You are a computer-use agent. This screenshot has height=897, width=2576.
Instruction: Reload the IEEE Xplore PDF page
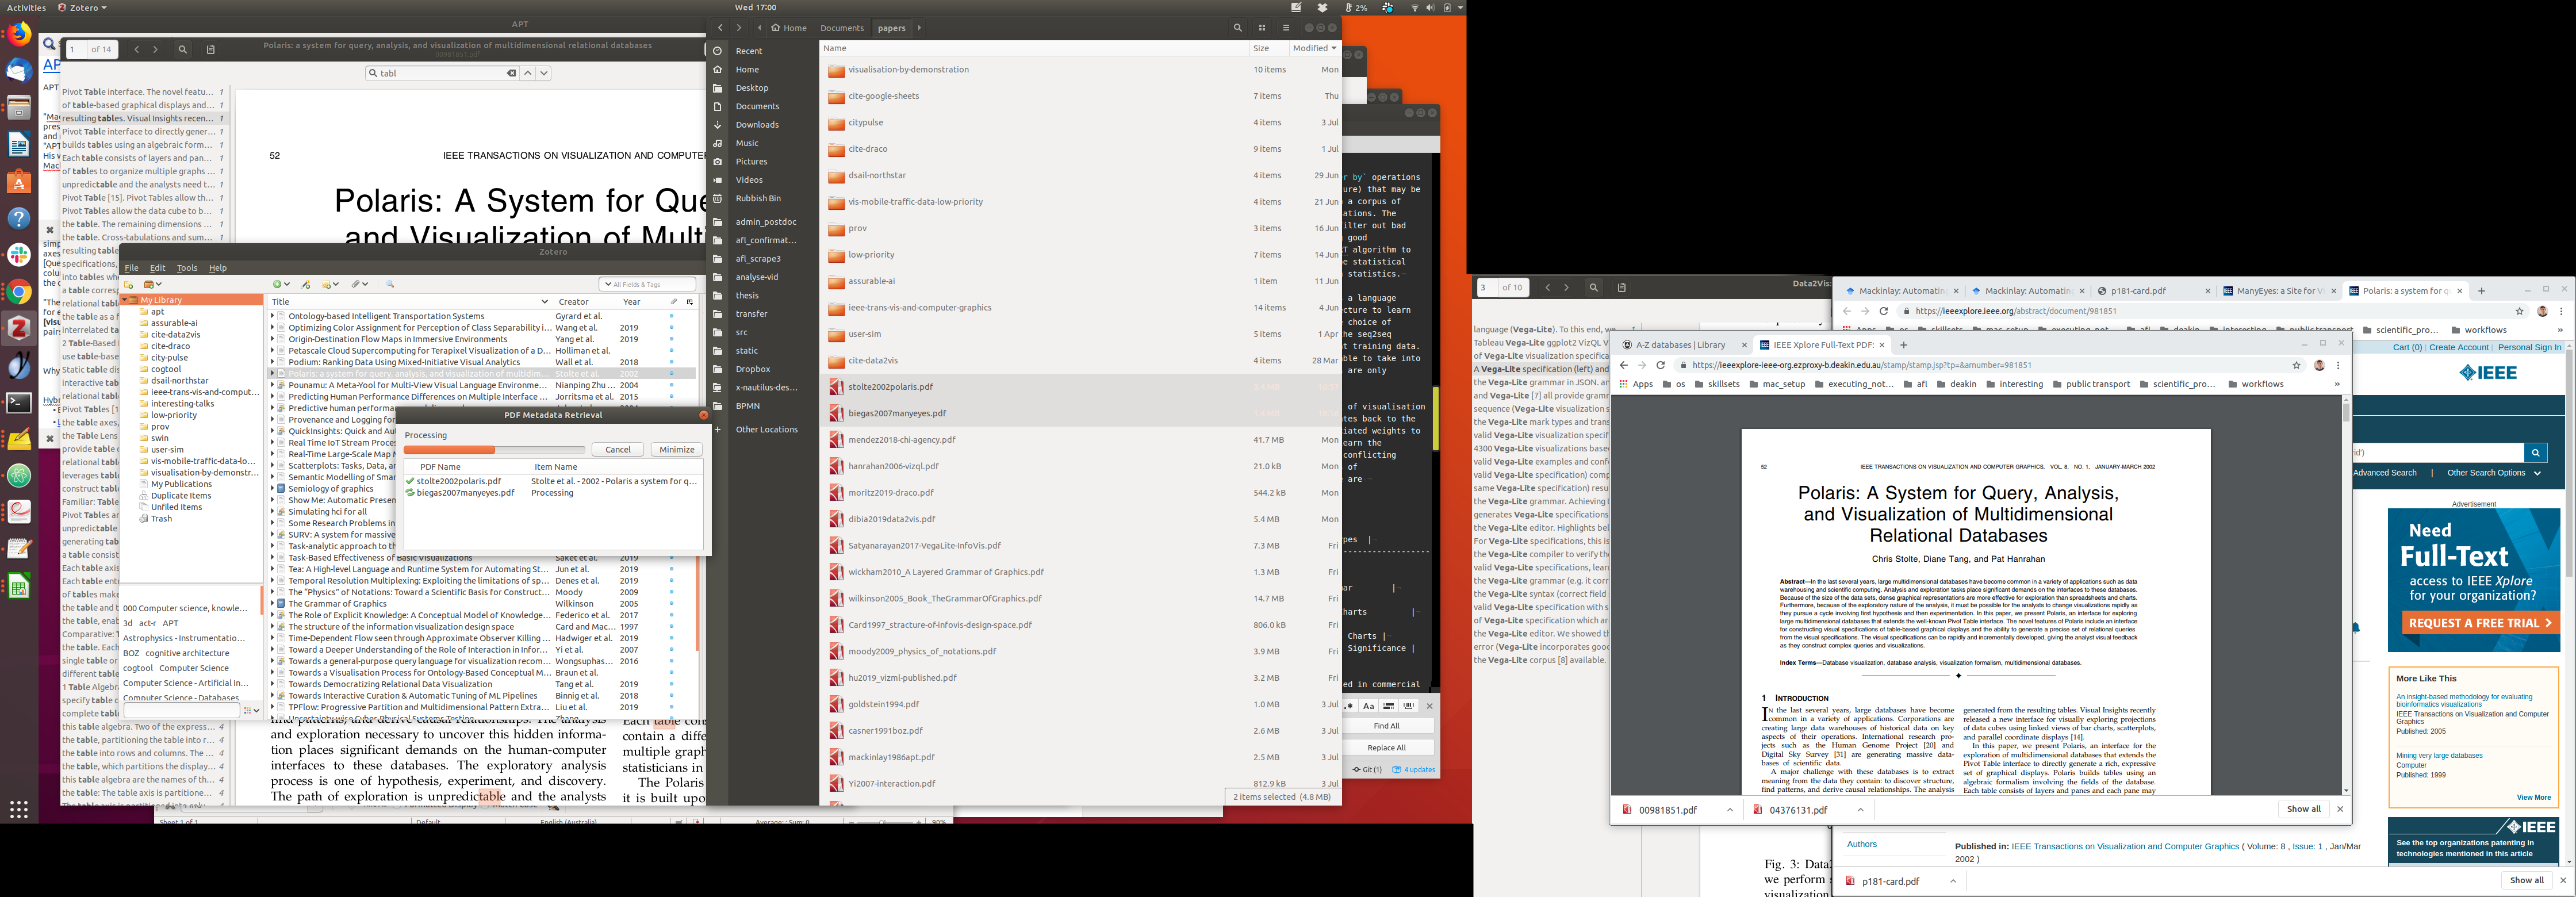[x=1661, y=365]
